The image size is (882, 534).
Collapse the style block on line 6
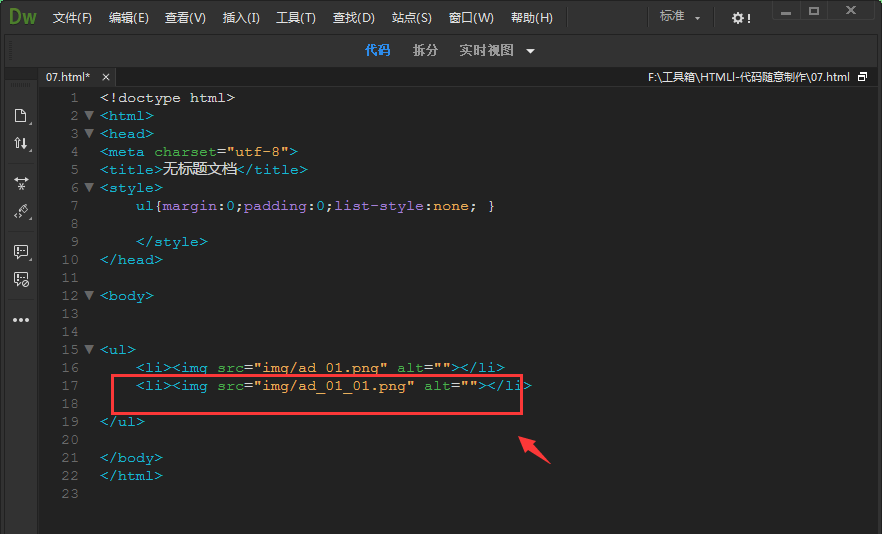89,188
